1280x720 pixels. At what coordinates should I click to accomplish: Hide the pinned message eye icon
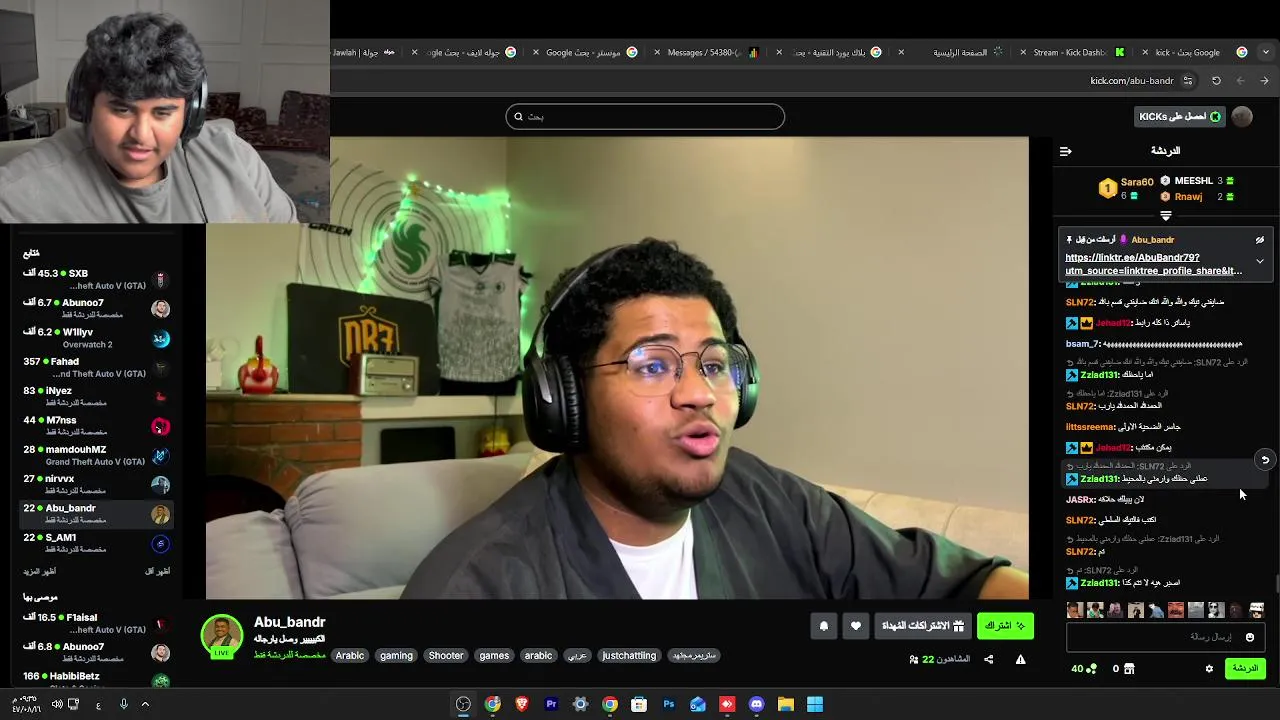click(x=1260, y=240)
